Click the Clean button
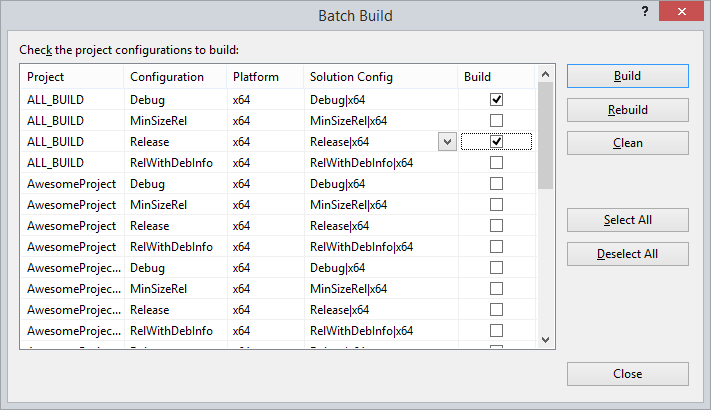The image size is (711, 410). pos(627,143)
